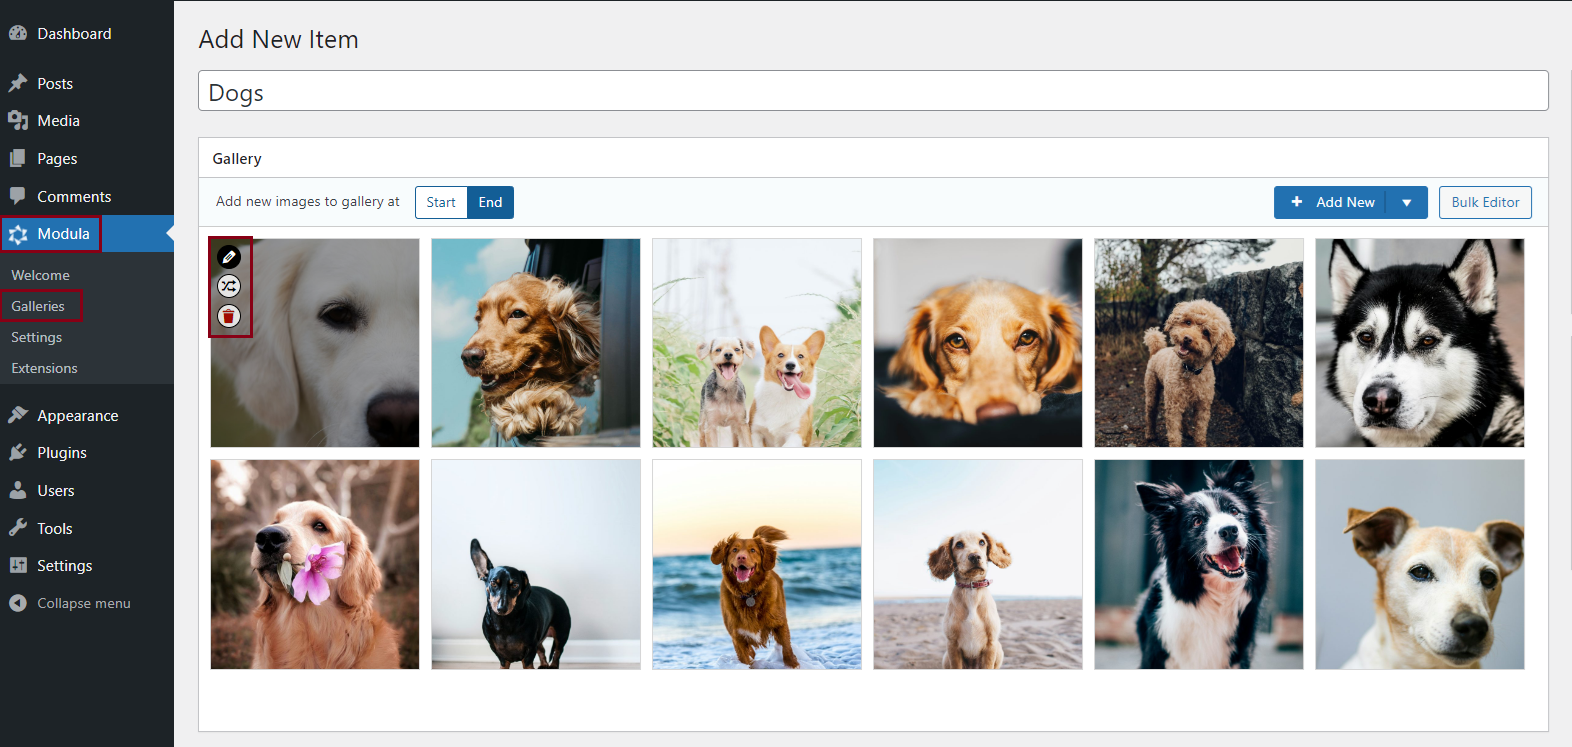Click the shuffle icon on first image

(229, 286)
